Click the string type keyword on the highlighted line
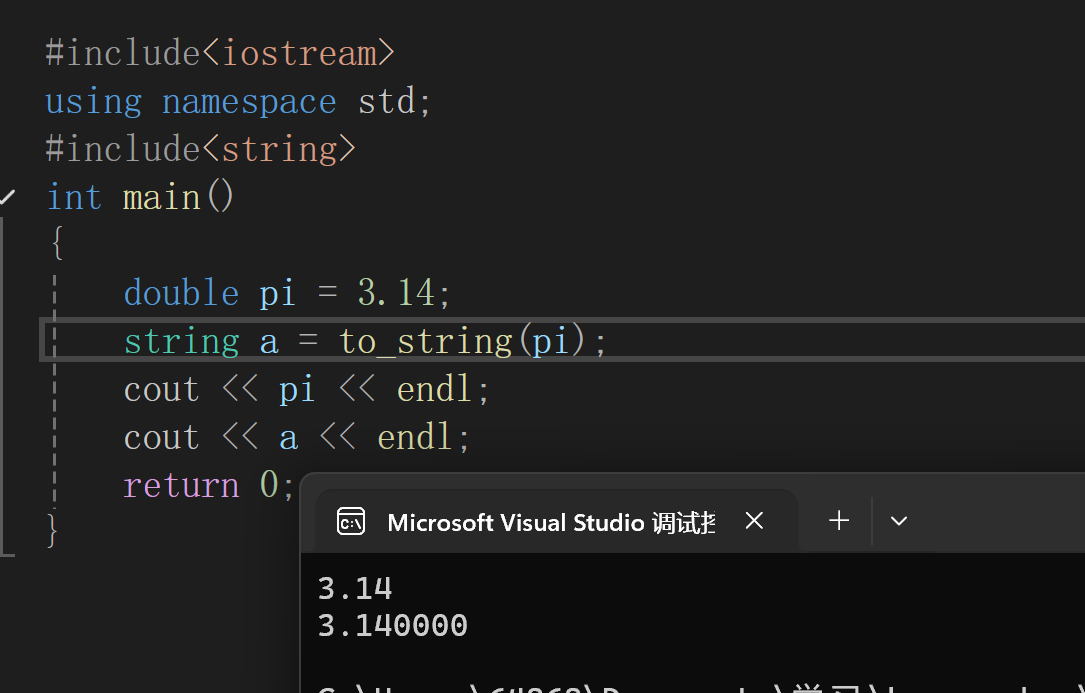 [181, 340]
